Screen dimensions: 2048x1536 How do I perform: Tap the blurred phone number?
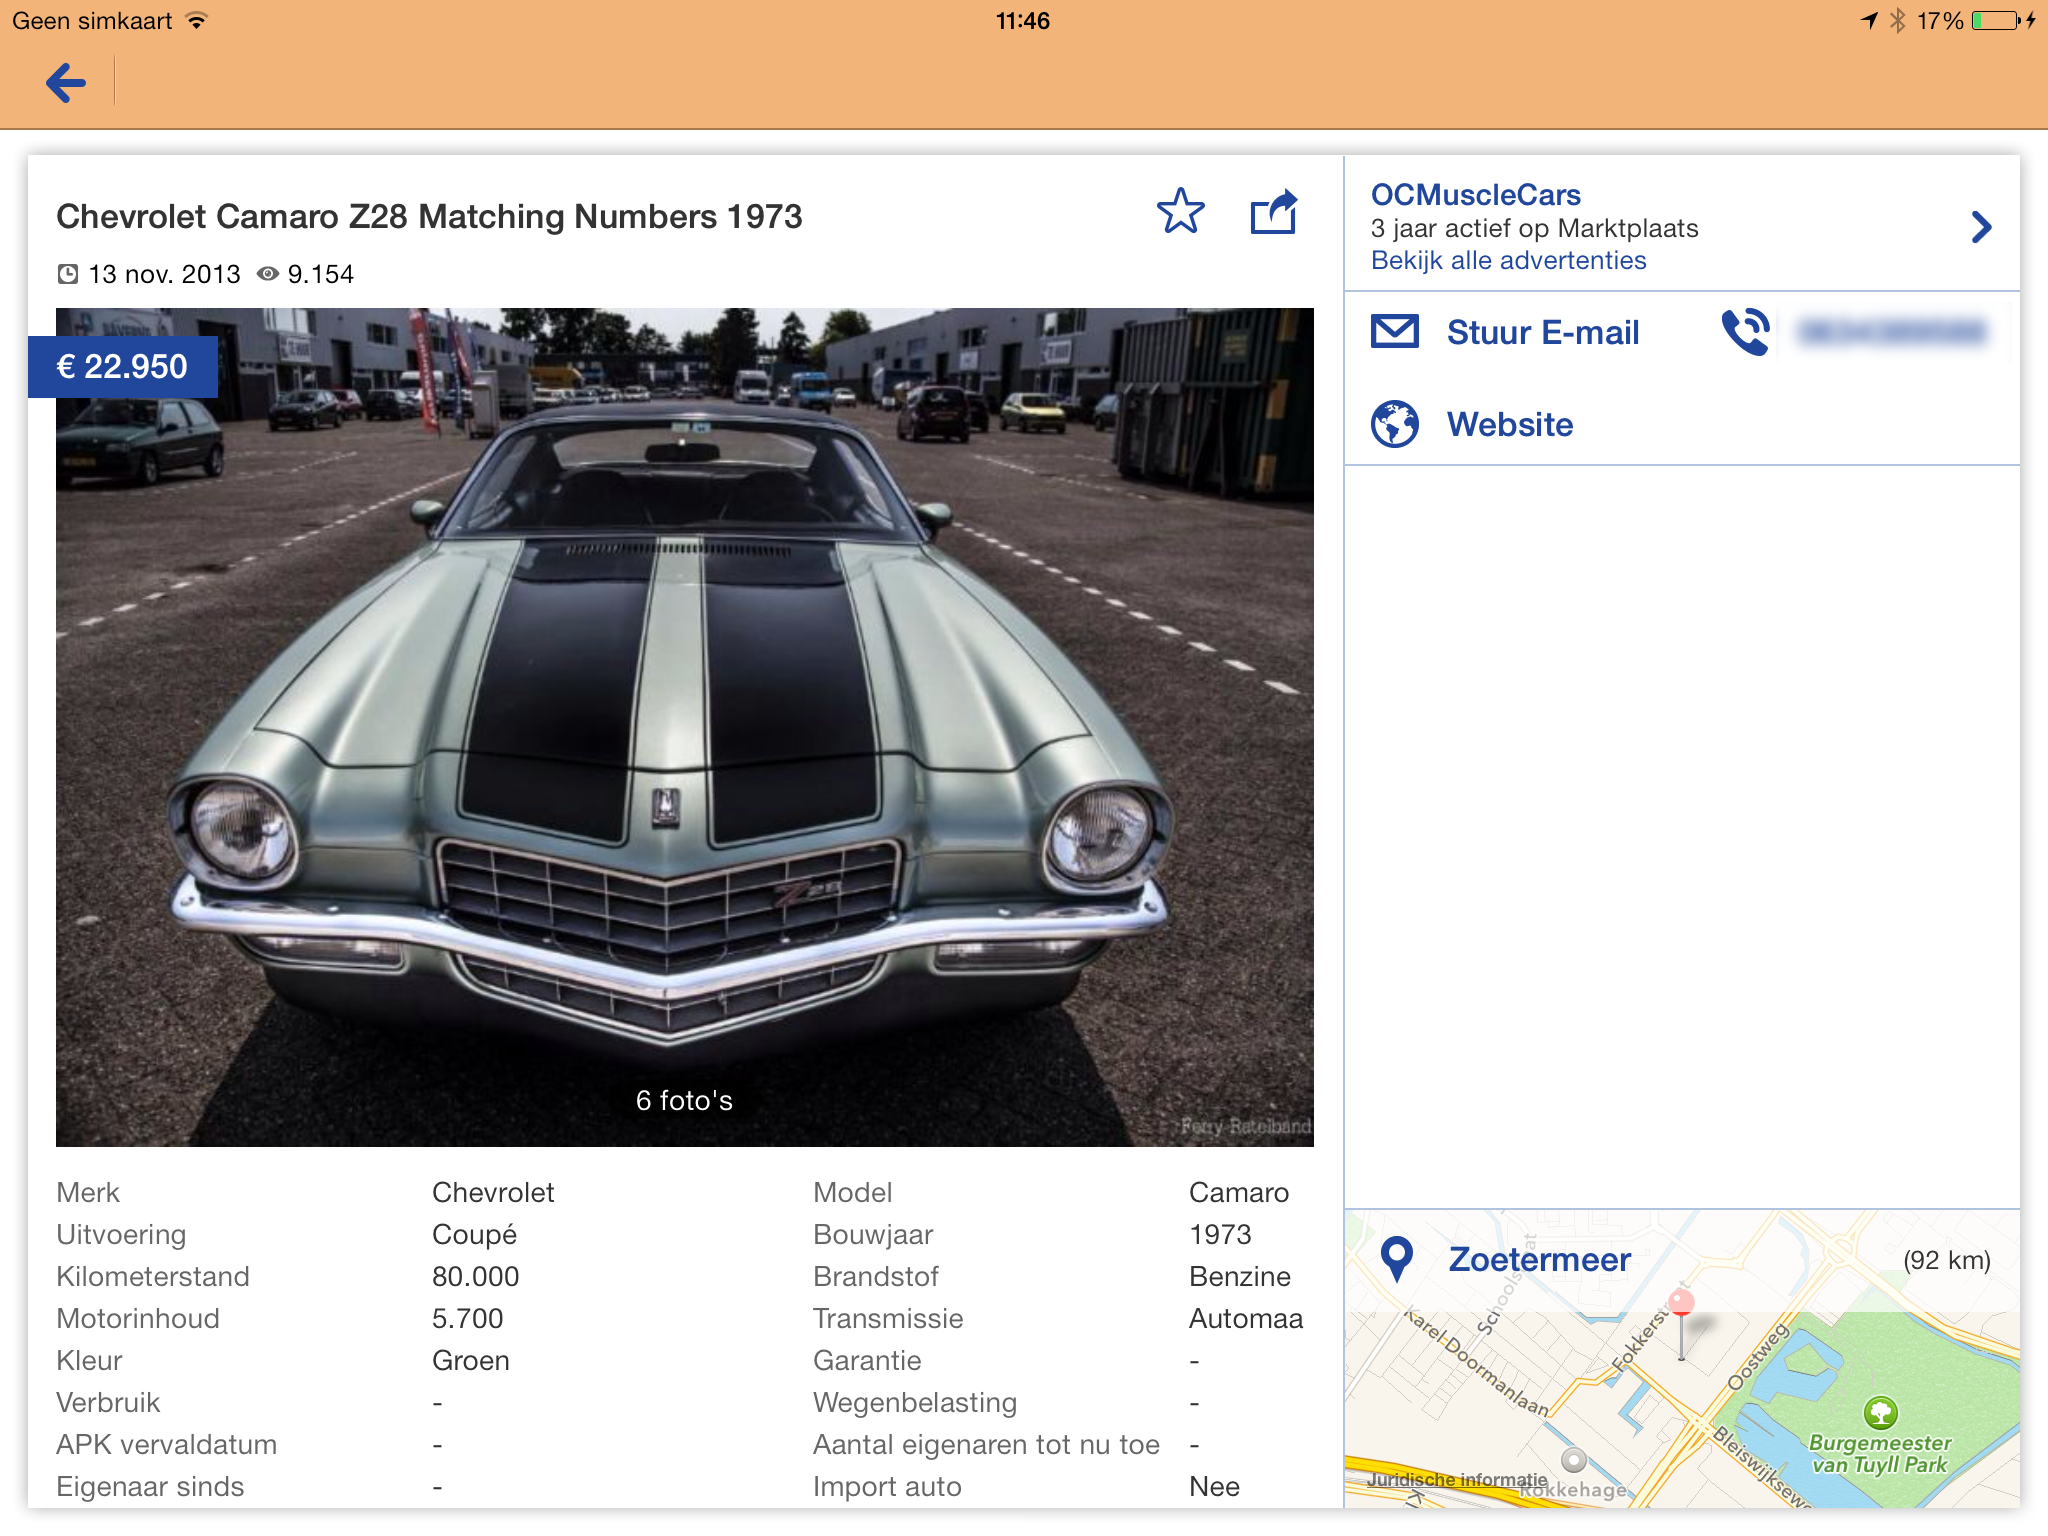pyautogui.click(x=1890, y=332)
